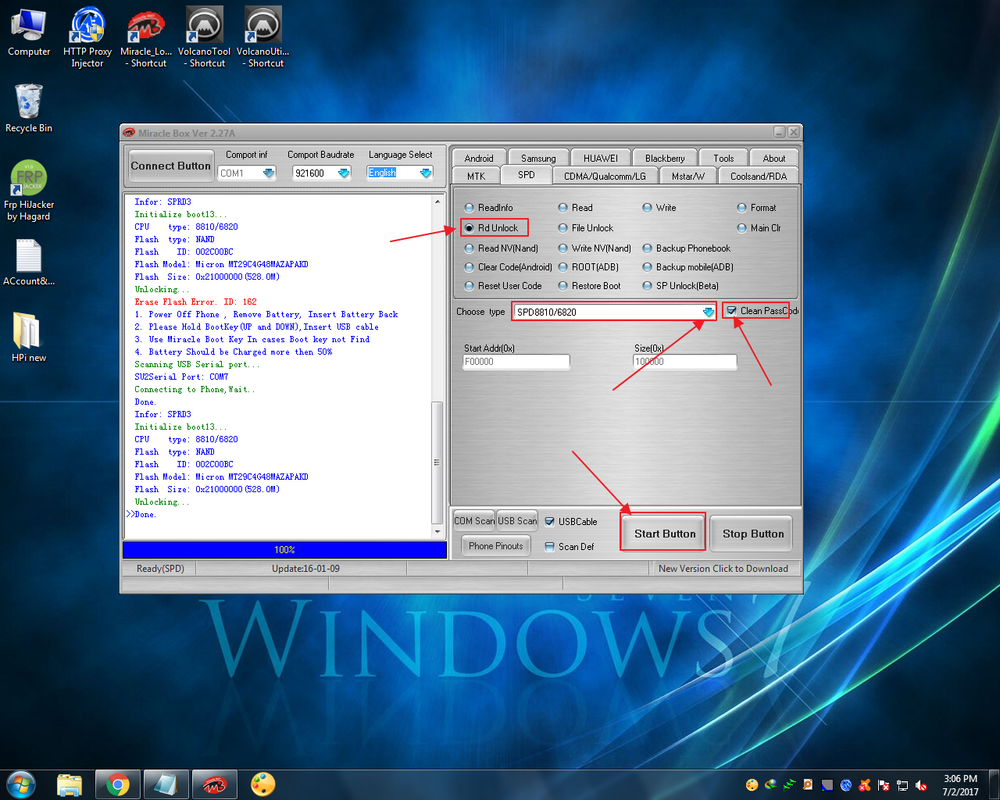Toggle the Clean PassCode checkbox

click(732, 311)
